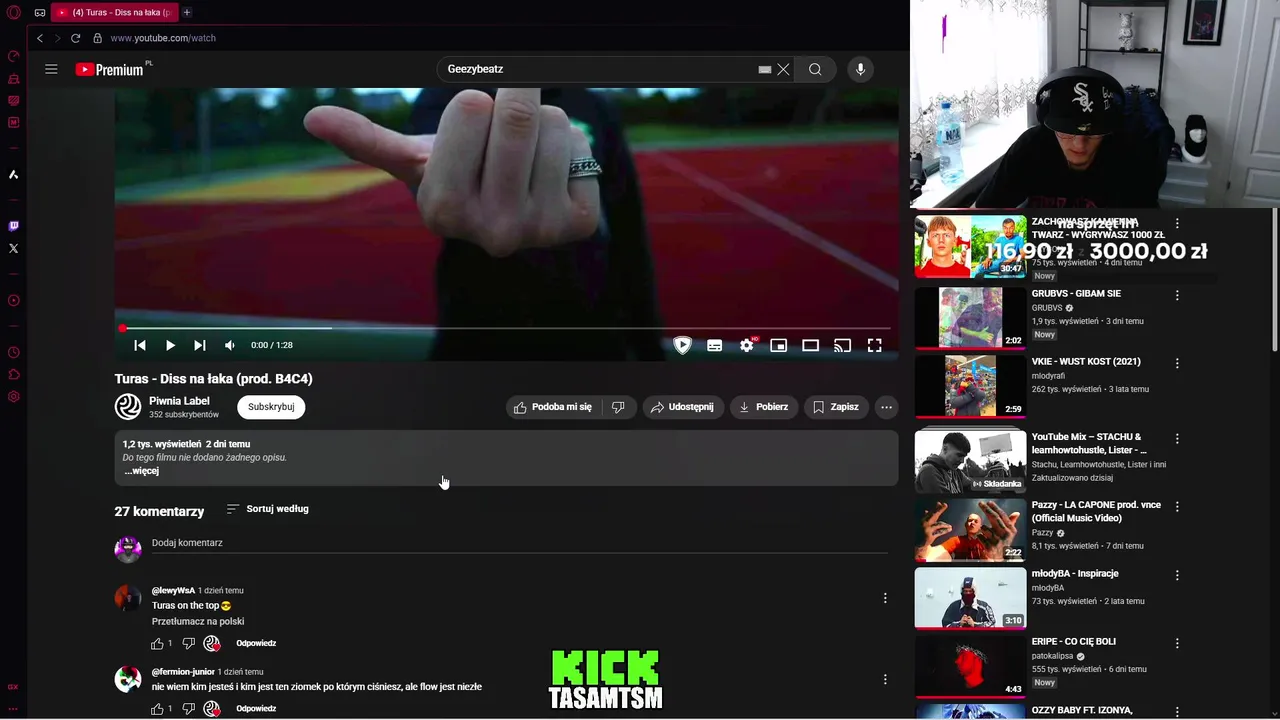
Task: Open on-screen keyboard in search box
Action: (x=764, y=69)
